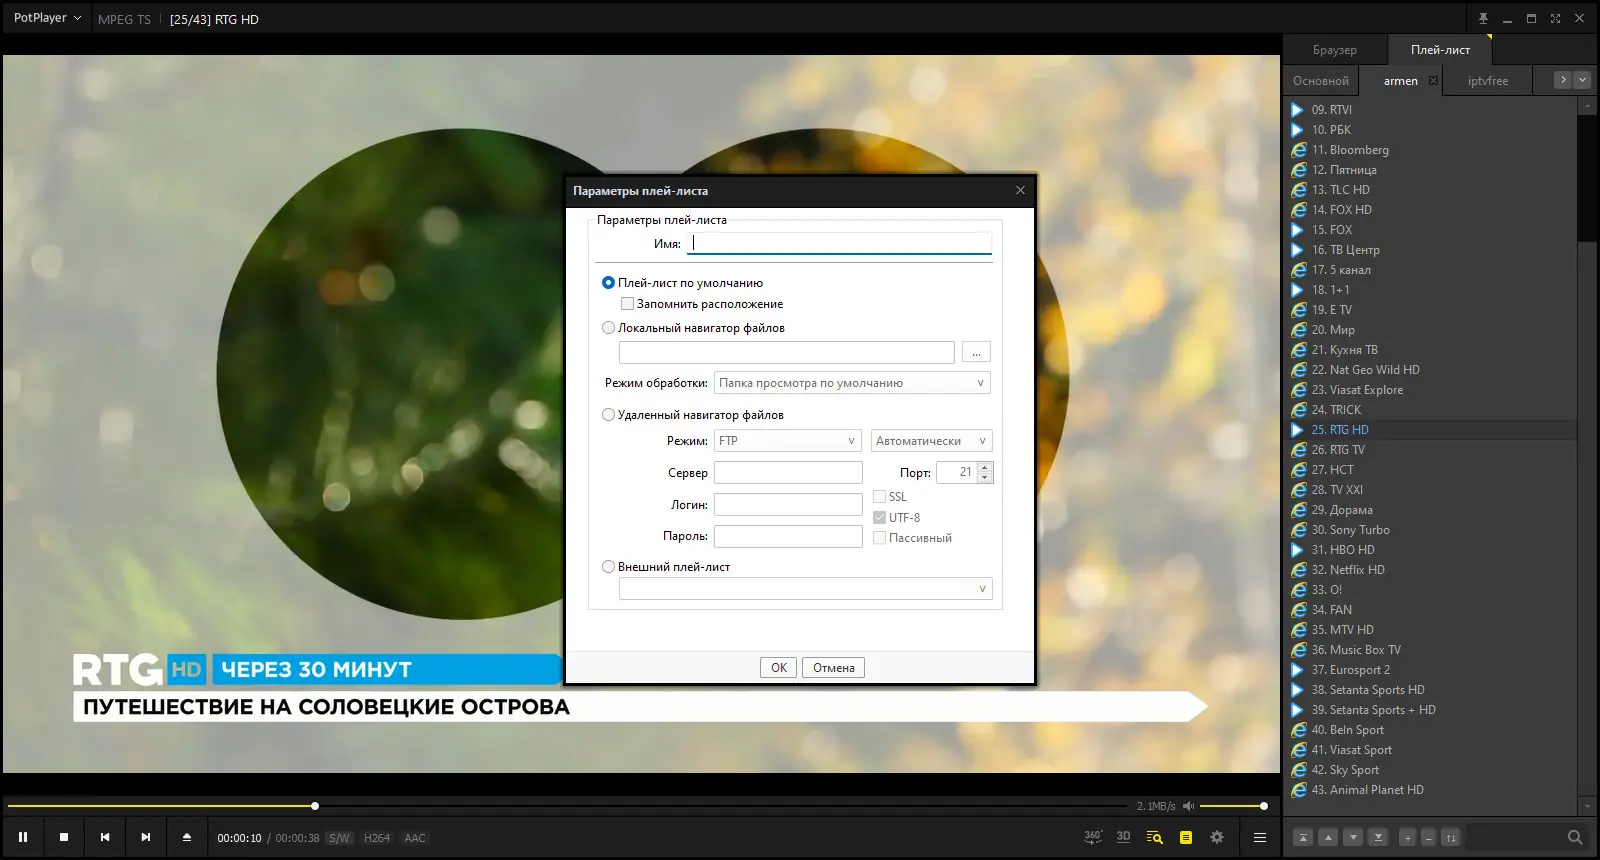Select the Внешний плей-лист radio option

[608, 567]
